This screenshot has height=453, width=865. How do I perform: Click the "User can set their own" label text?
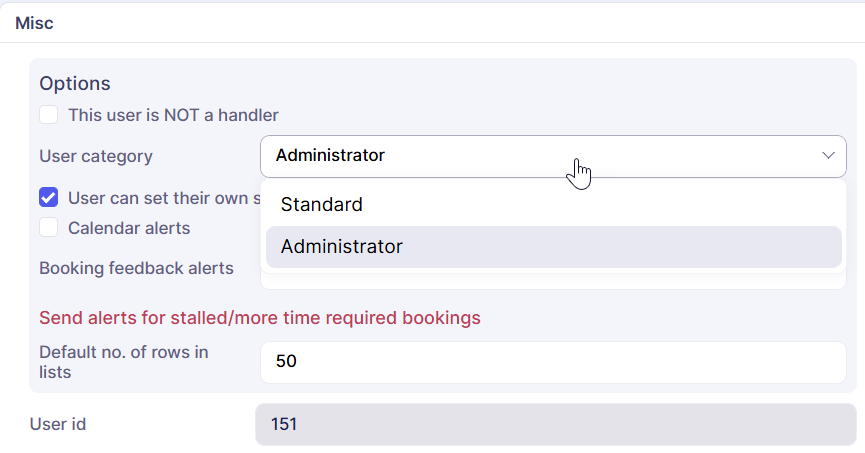(157, 197)
